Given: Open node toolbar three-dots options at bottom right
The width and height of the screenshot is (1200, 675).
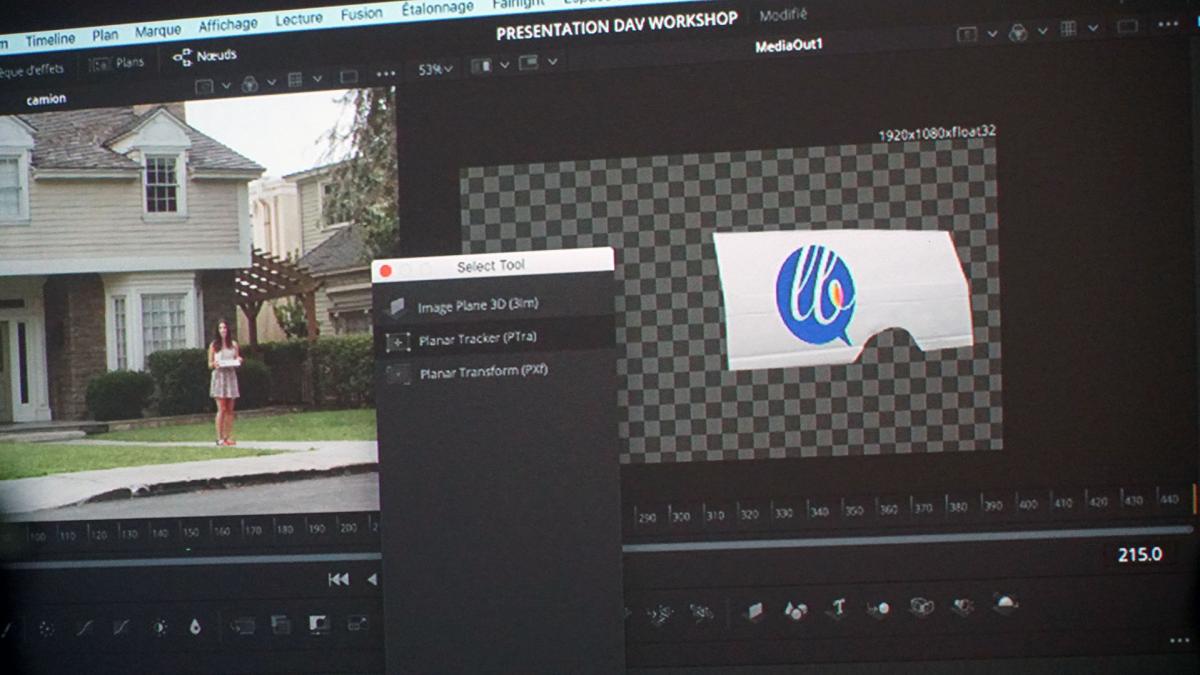Looking at the screenshot, I should [x=1180, y=641].
